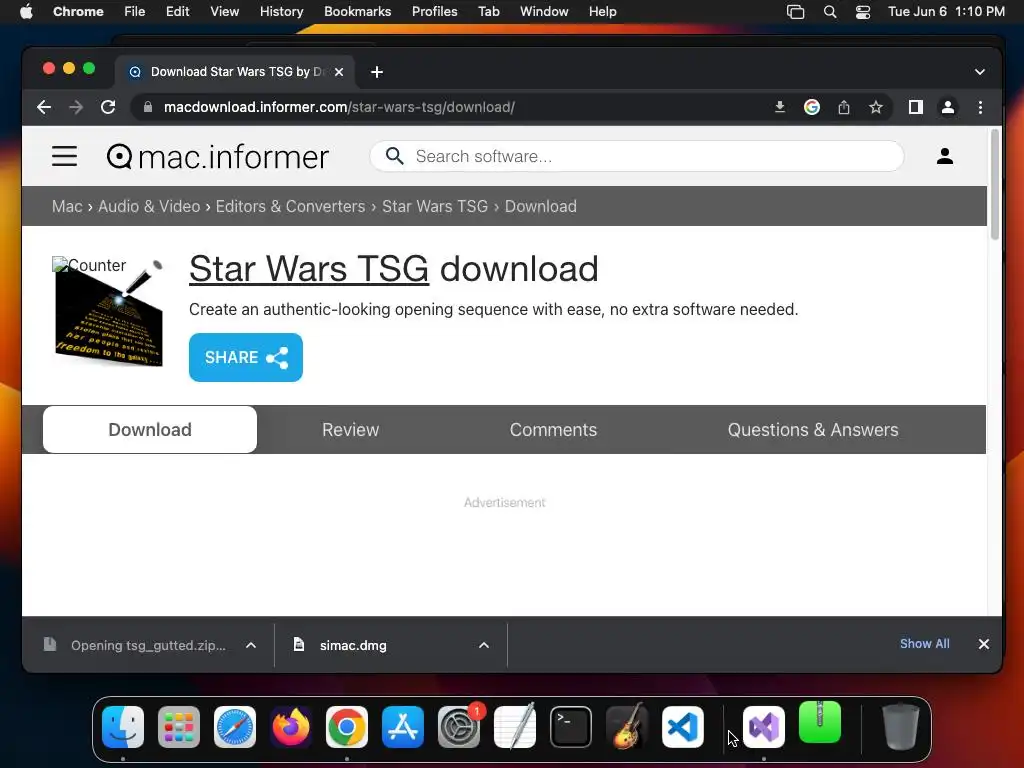Open Control Center in menu bar
1024x768 pixels.
[x=863, y=12]
